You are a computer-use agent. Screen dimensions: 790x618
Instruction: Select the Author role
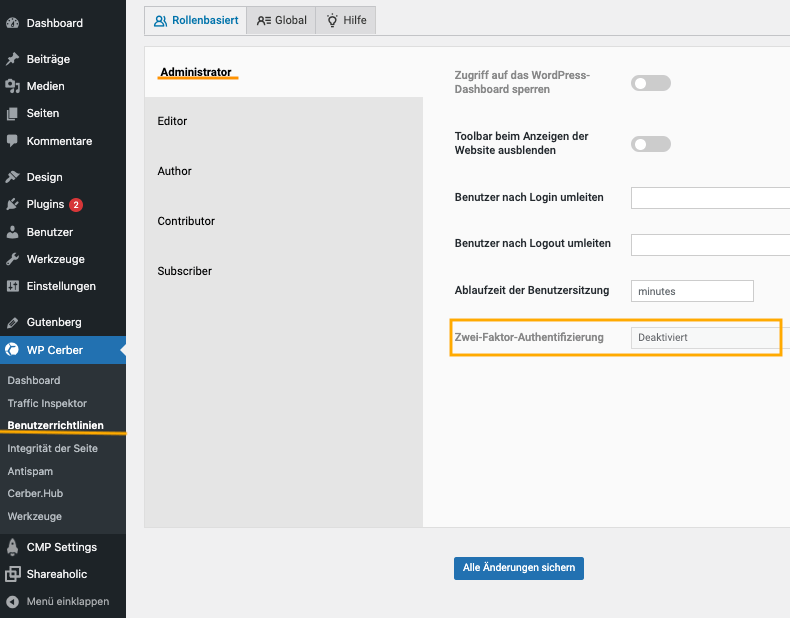pyautogui.click(x=174, y=171)
